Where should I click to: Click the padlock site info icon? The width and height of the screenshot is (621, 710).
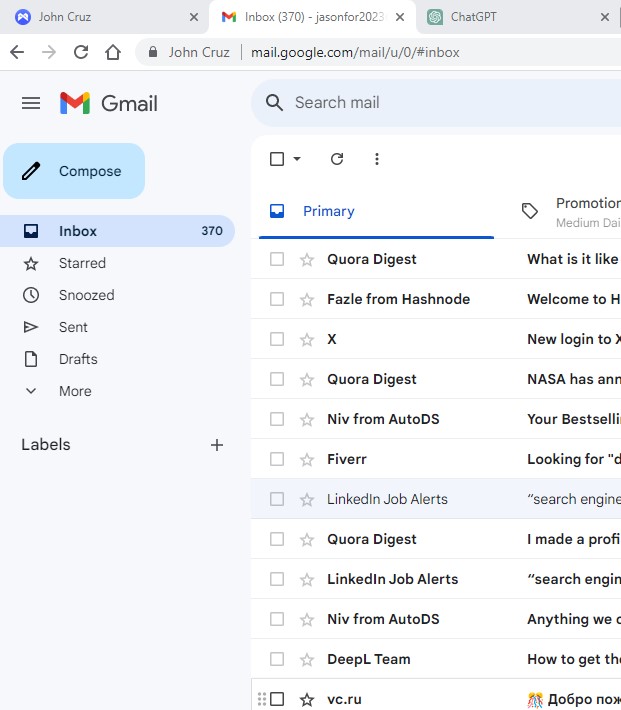153,52
